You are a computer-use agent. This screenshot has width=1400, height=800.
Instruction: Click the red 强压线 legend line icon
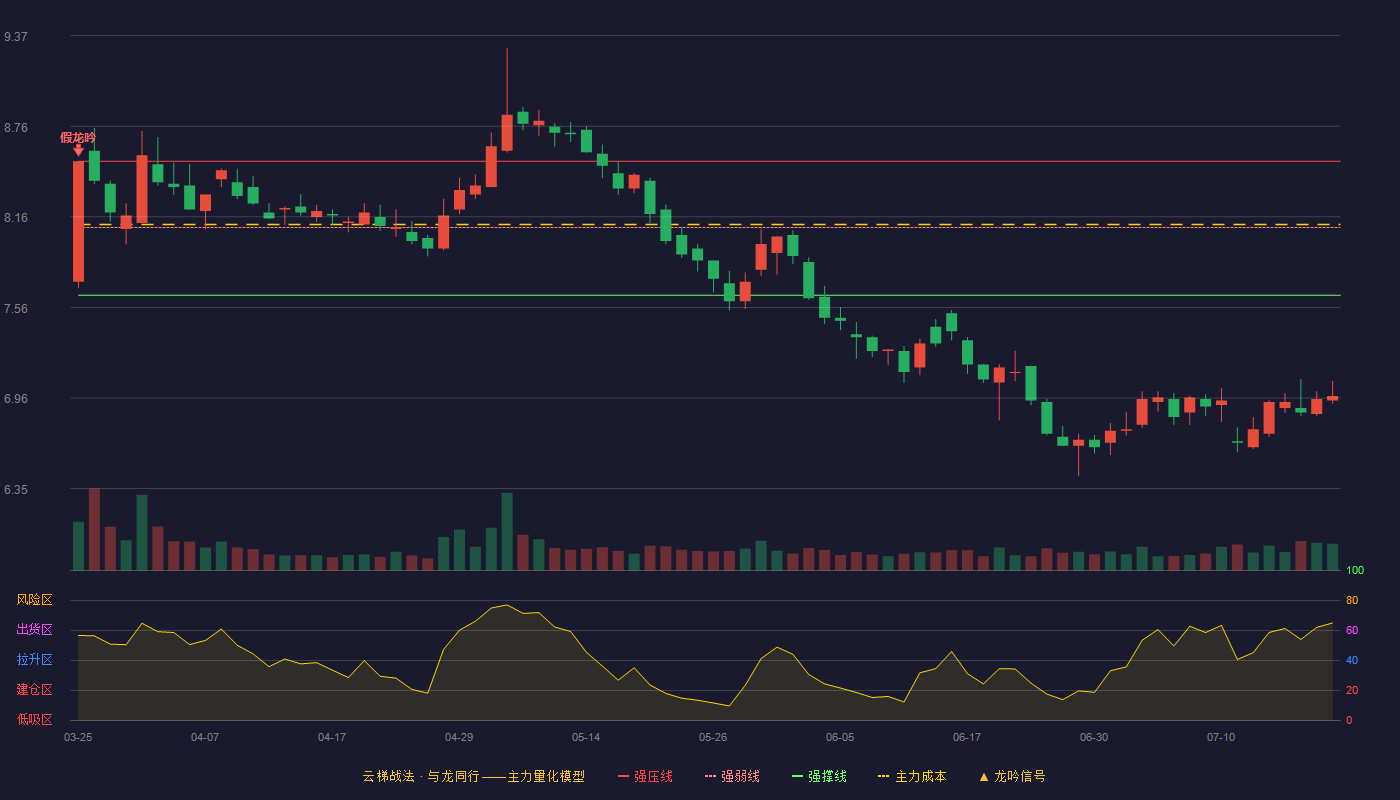(x=623, y=776)
